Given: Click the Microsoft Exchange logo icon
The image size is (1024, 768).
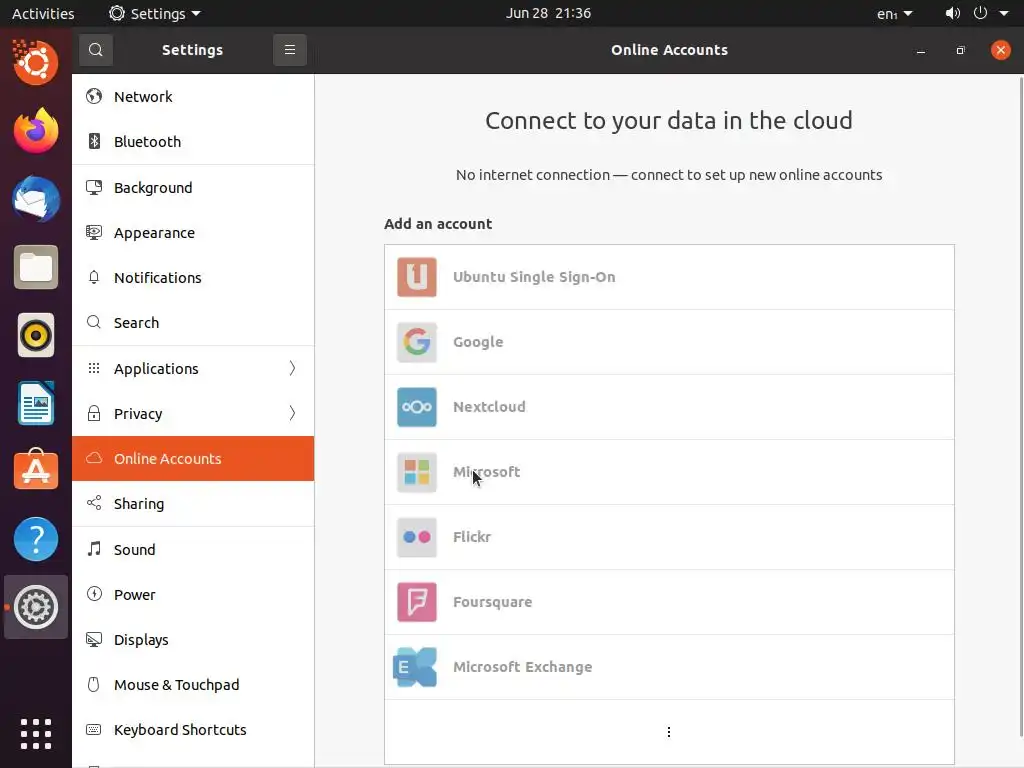Looking at the screenshot, I should pos(416,667).
